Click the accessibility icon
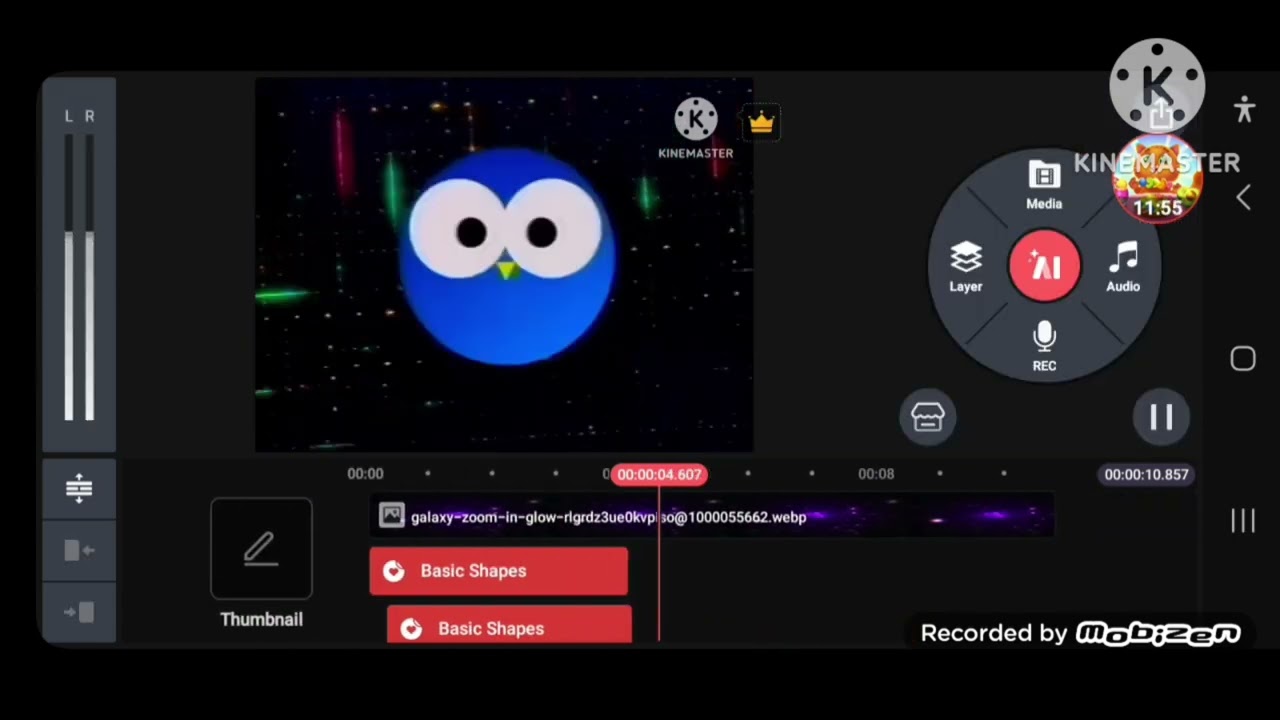 (1244, 109)
